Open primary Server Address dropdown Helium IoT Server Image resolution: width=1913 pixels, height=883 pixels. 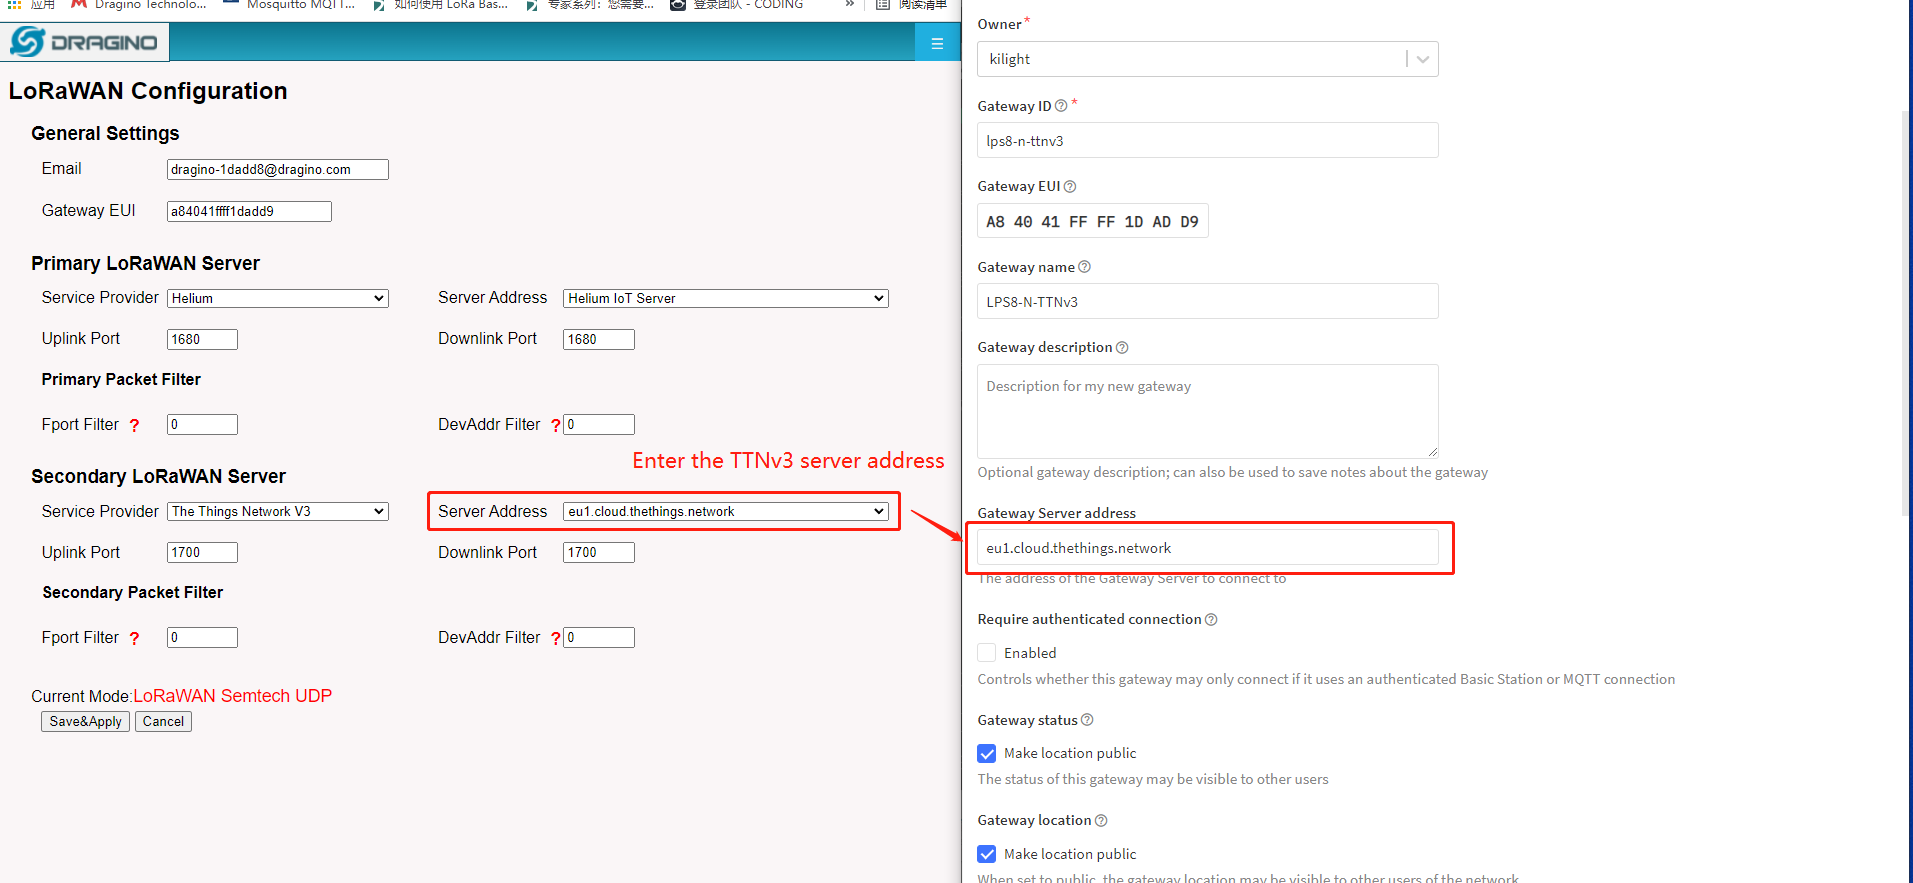(x=726, y=298)
